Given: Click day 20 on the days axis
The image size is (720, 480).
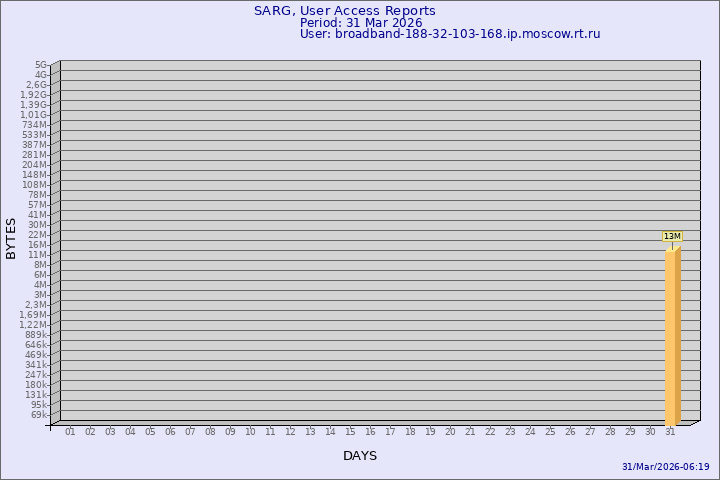Looking at the screenshot, I should (450, 432).
